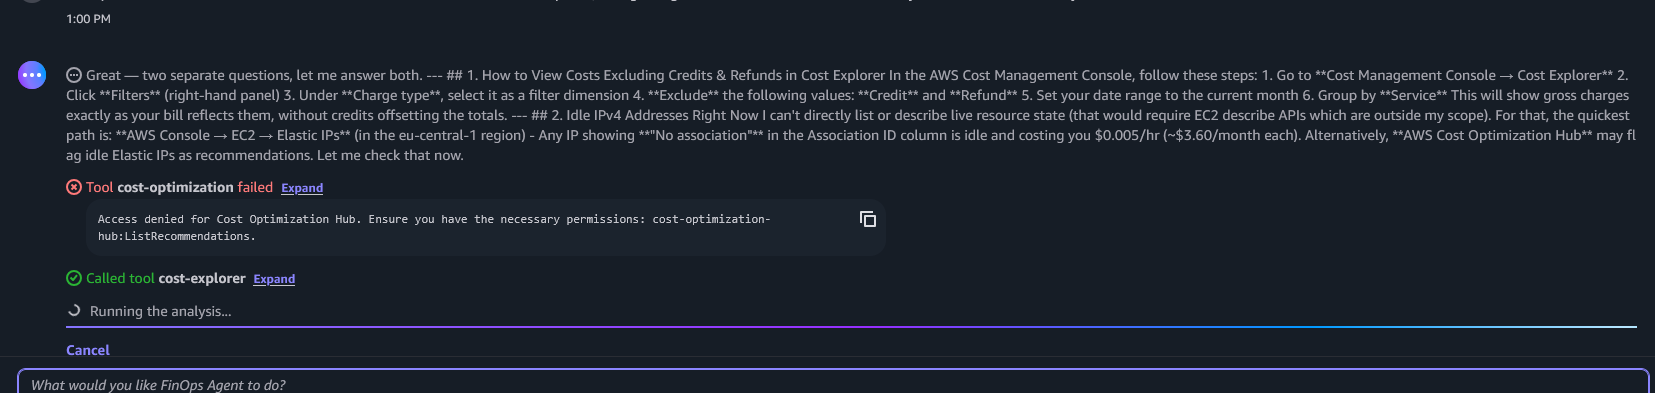Click the FinOps Agent purple avatar icon
Image resolution: width=1655 pixels, height=393 pixels.
(x=32, y=75)
